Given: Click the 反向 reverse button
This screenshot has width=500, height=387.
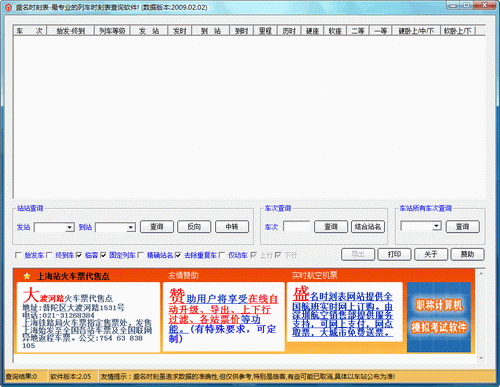Looking at the screenshot, I should click(194, 227).
